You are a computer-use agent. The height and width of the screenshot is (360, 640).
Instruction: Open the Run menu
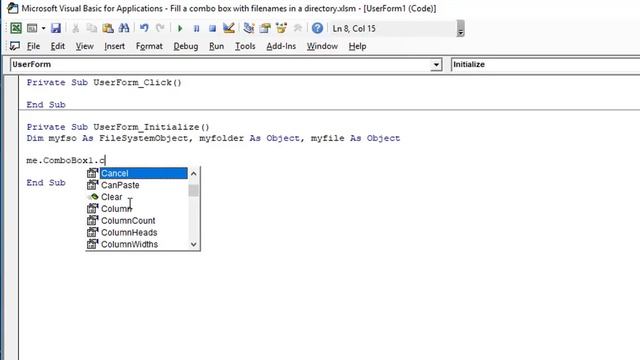216,46
